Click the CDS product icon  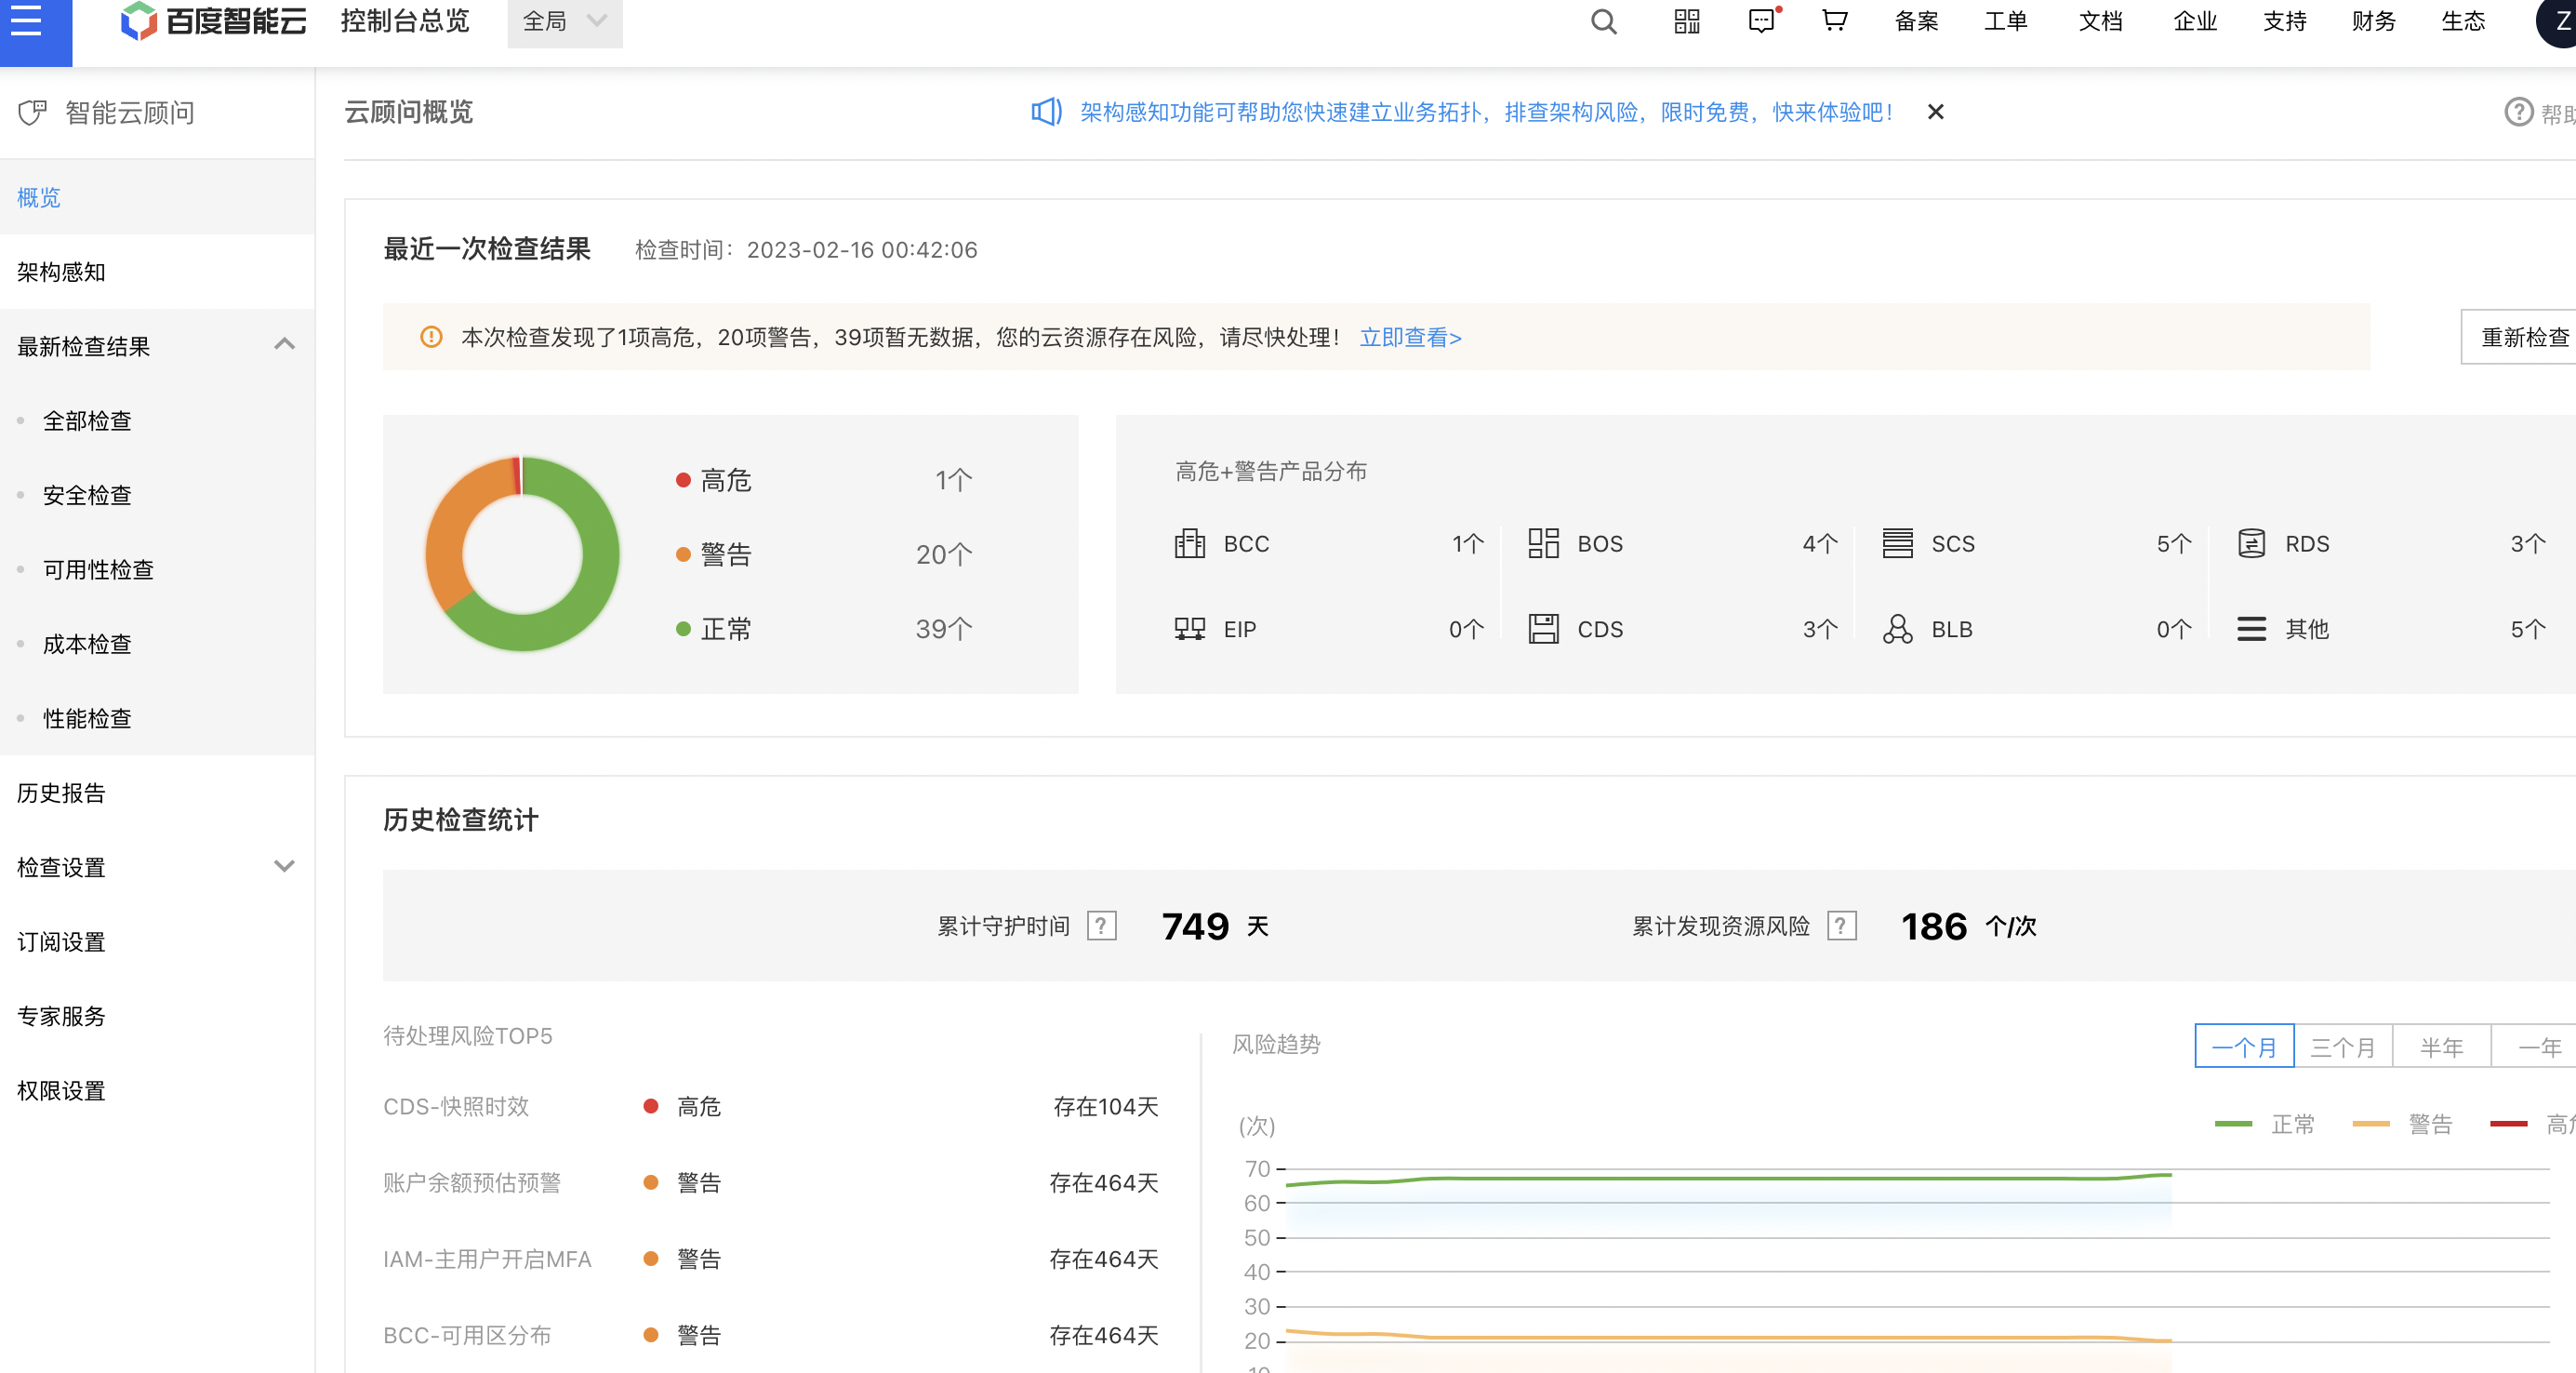point(1543,629)
